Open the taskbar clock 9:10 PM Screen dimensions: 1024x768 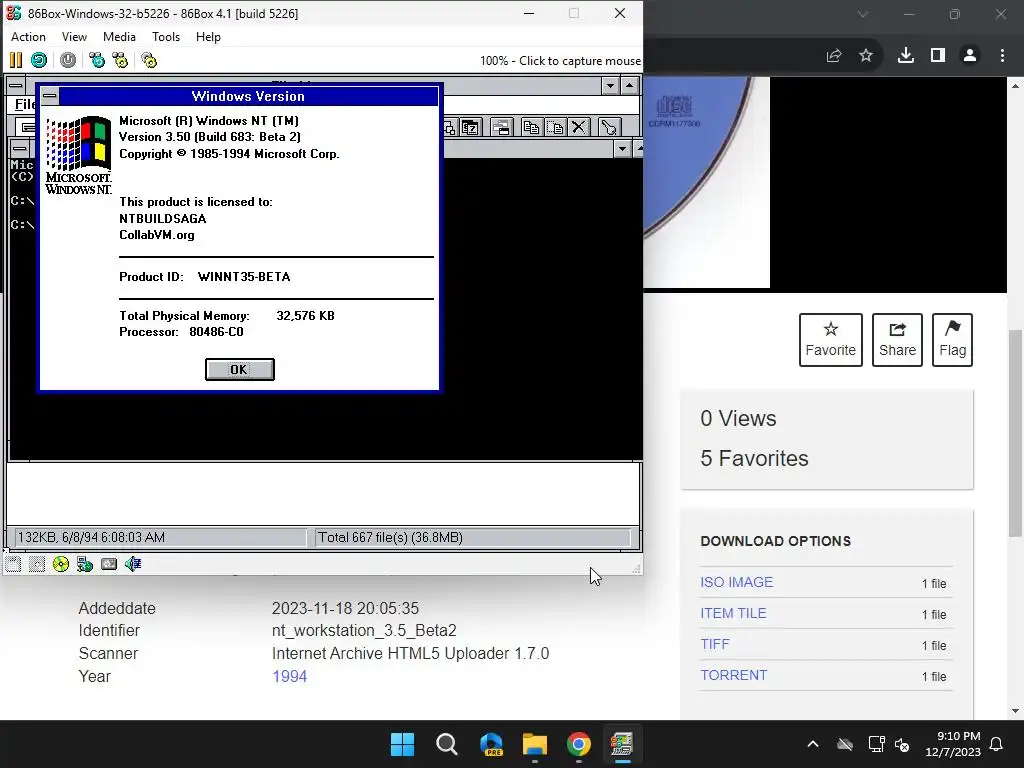click(x=953, y=744)
